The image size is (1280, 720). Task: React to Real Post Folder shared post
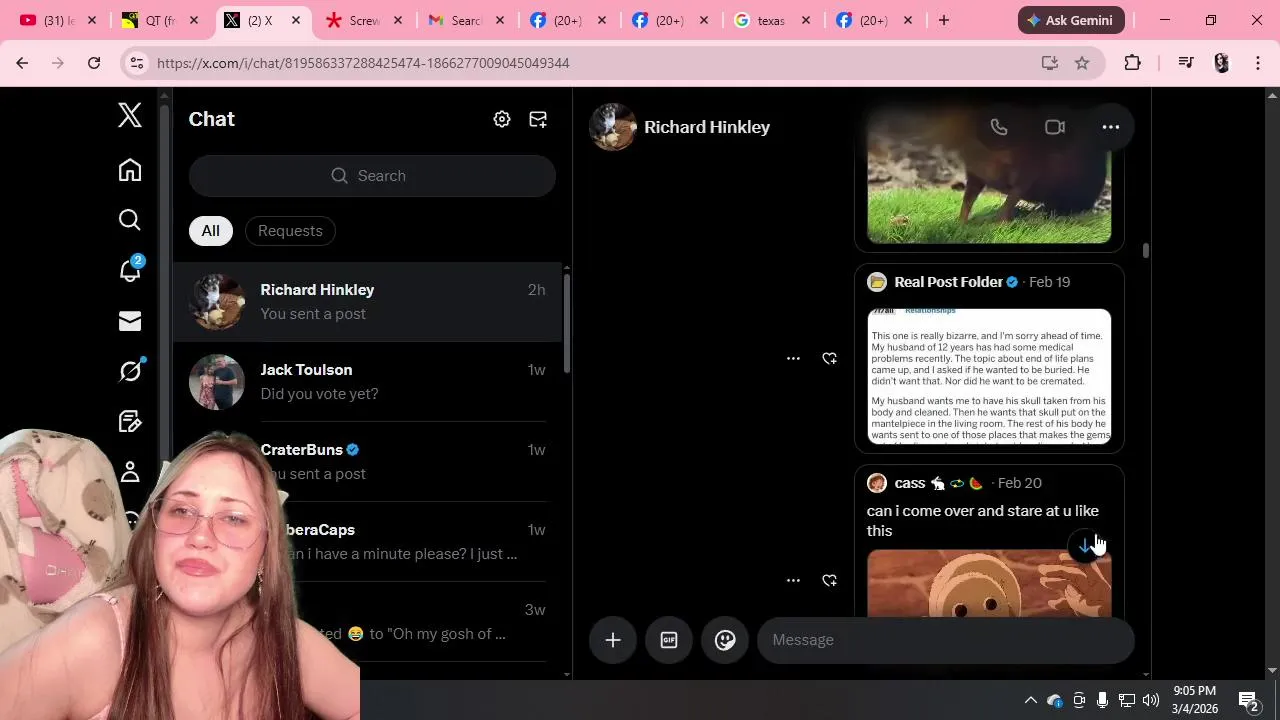pyautogui.click(x=829, y=358)
